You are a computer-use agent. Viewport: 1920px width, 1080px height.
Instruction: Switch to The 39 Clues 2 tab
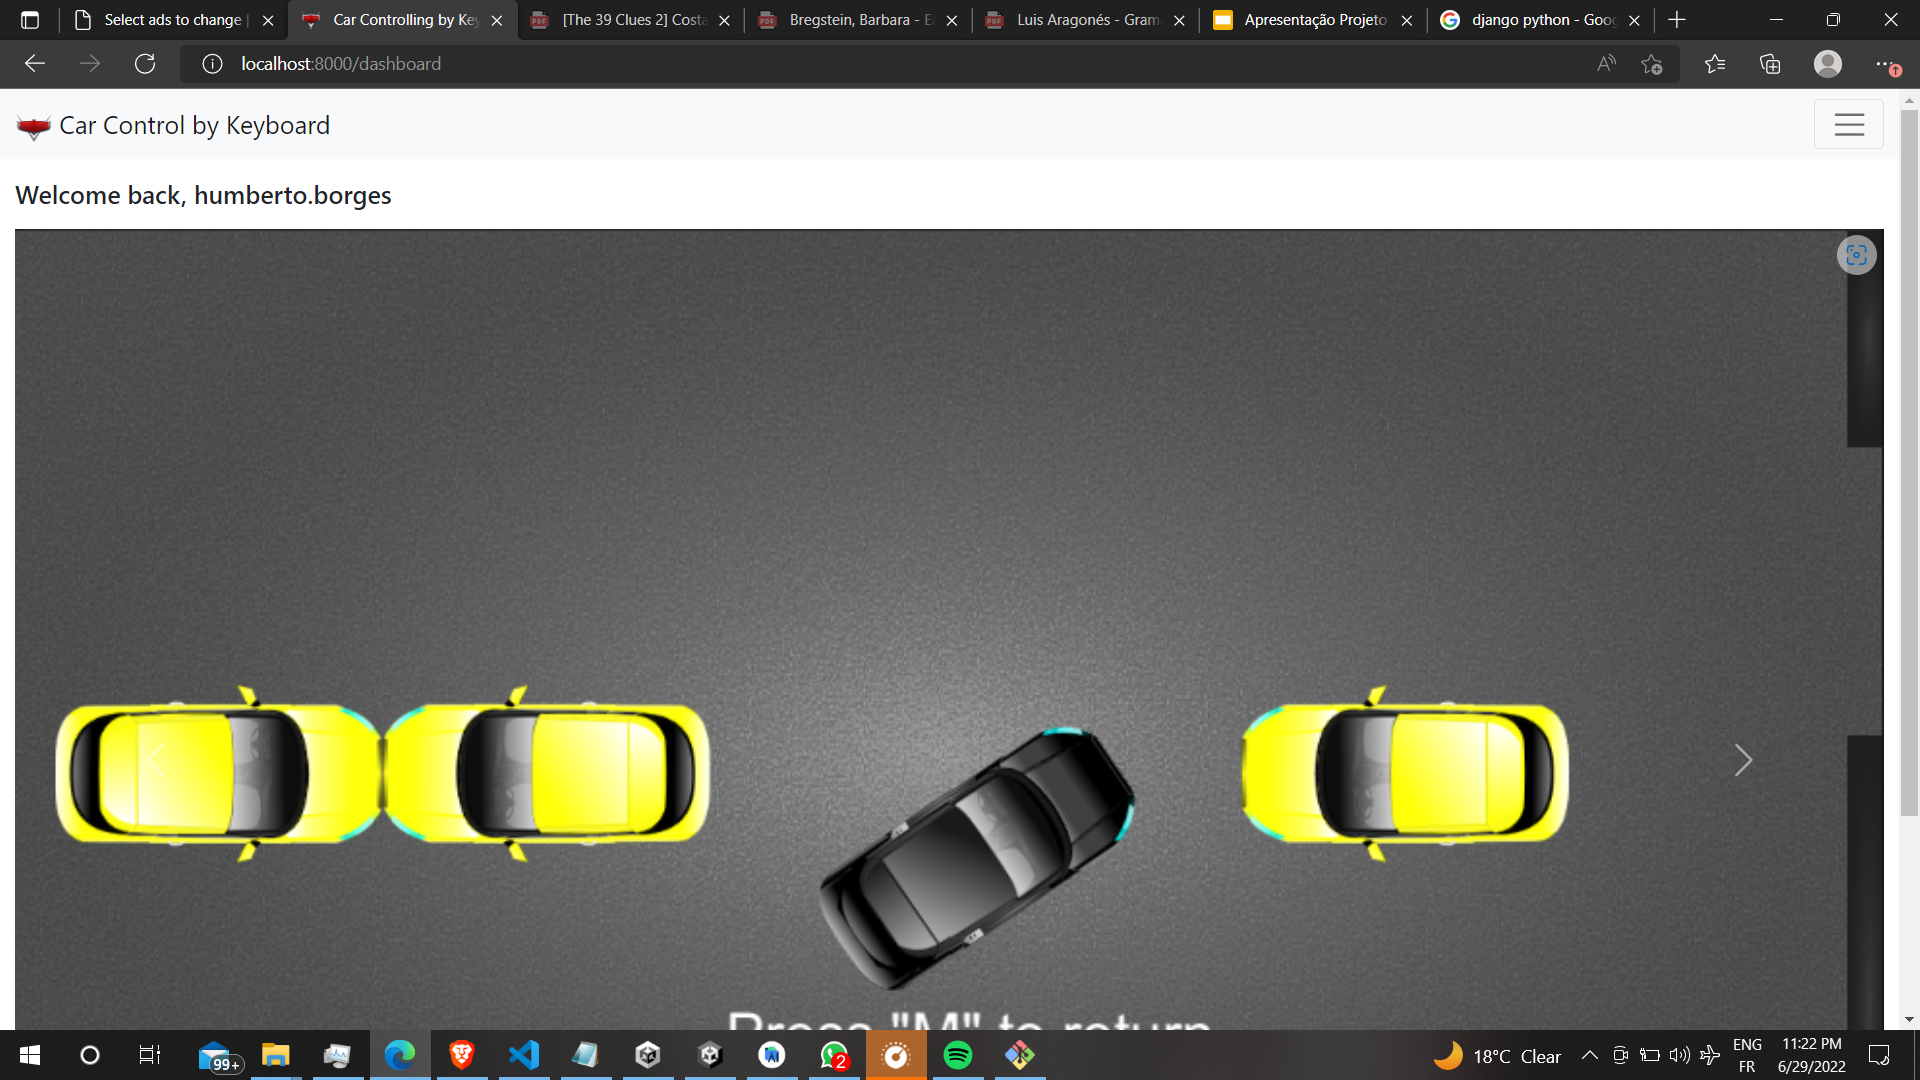pyautogui.click(x=630, y=20)
